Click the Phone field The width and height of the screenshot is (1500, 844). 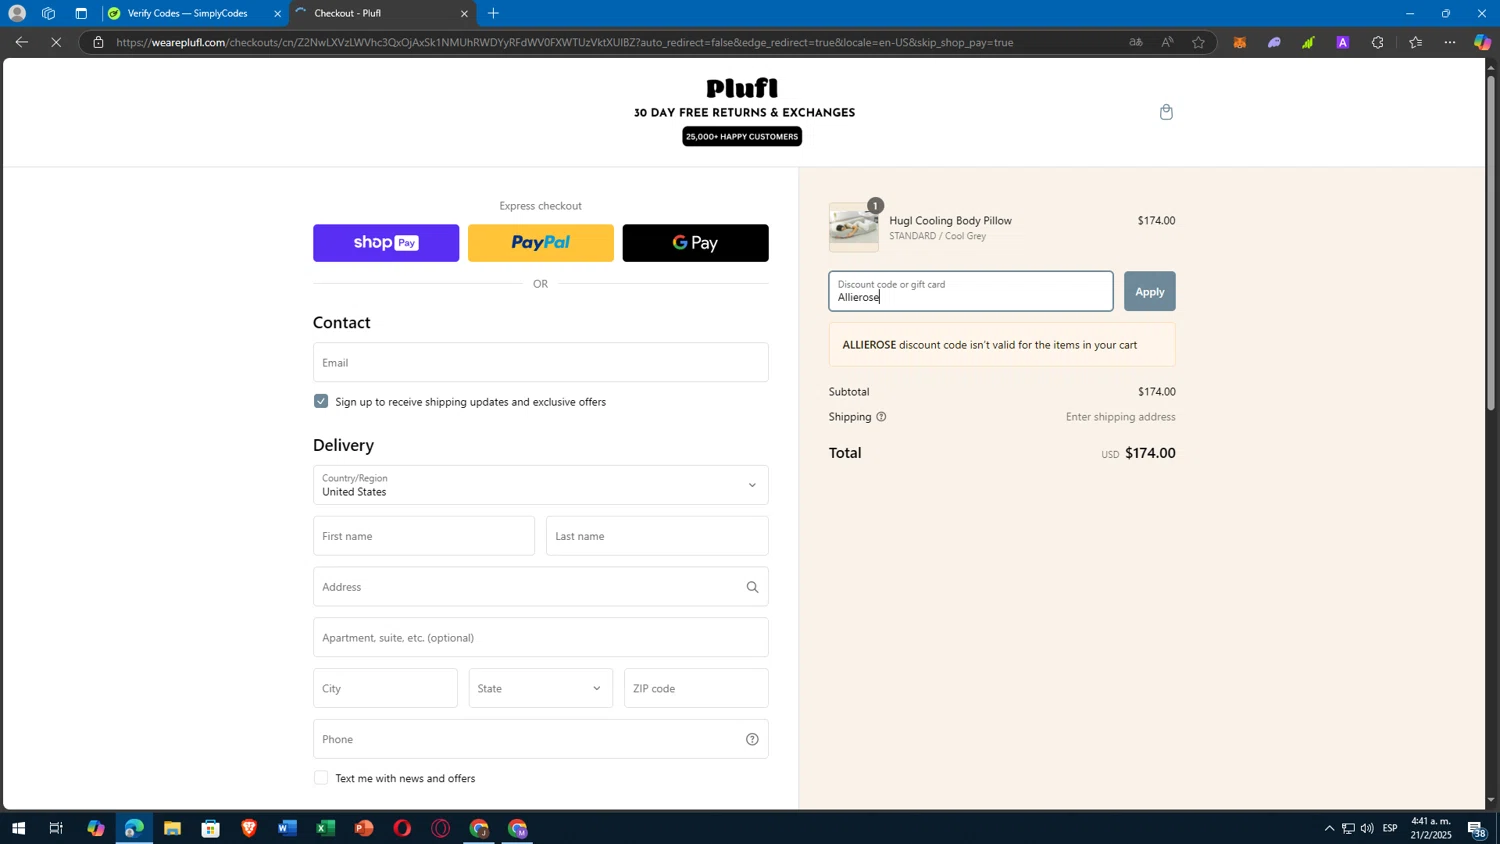click(x=541, y=739)
